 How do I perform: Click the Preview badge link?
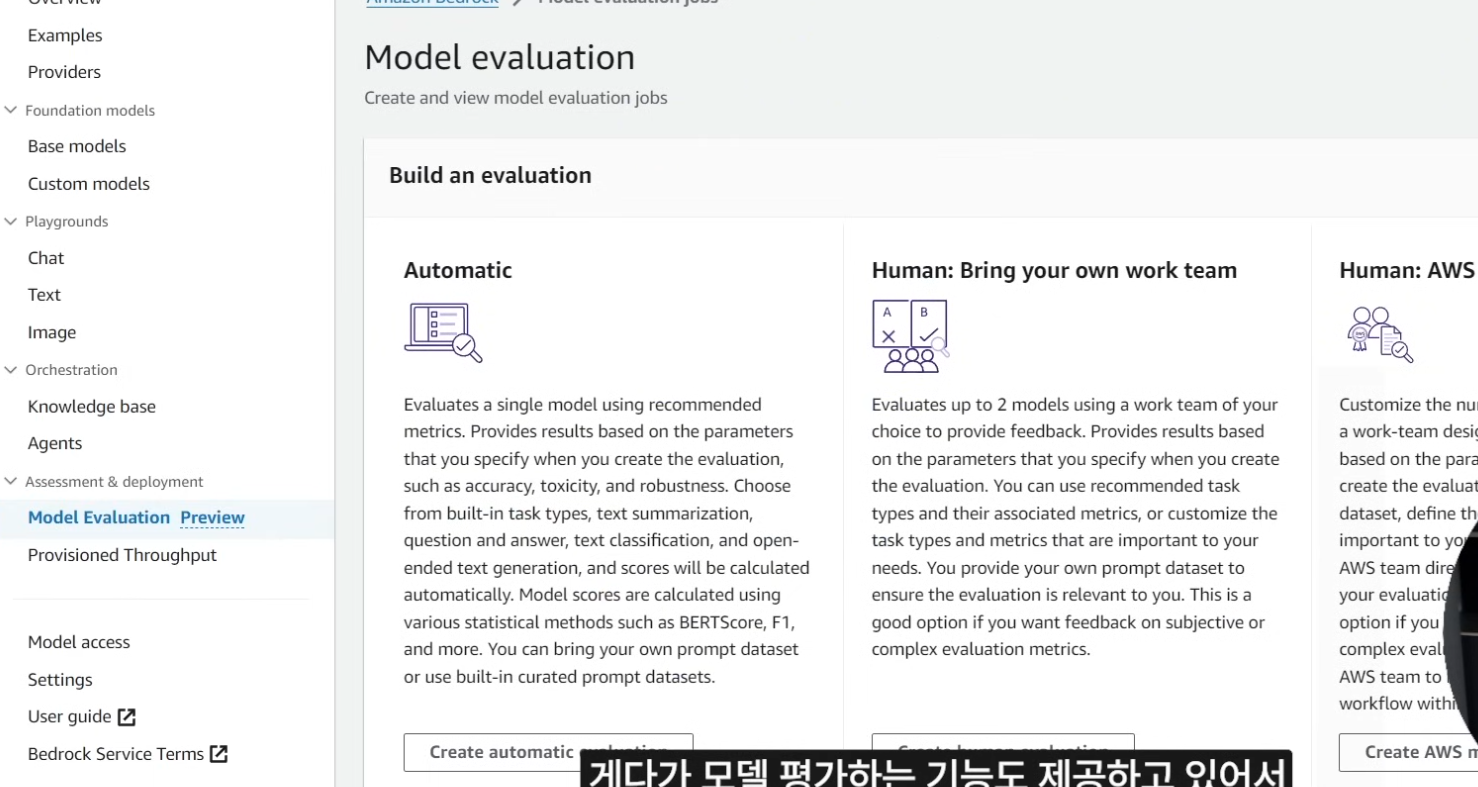[213, 517]
